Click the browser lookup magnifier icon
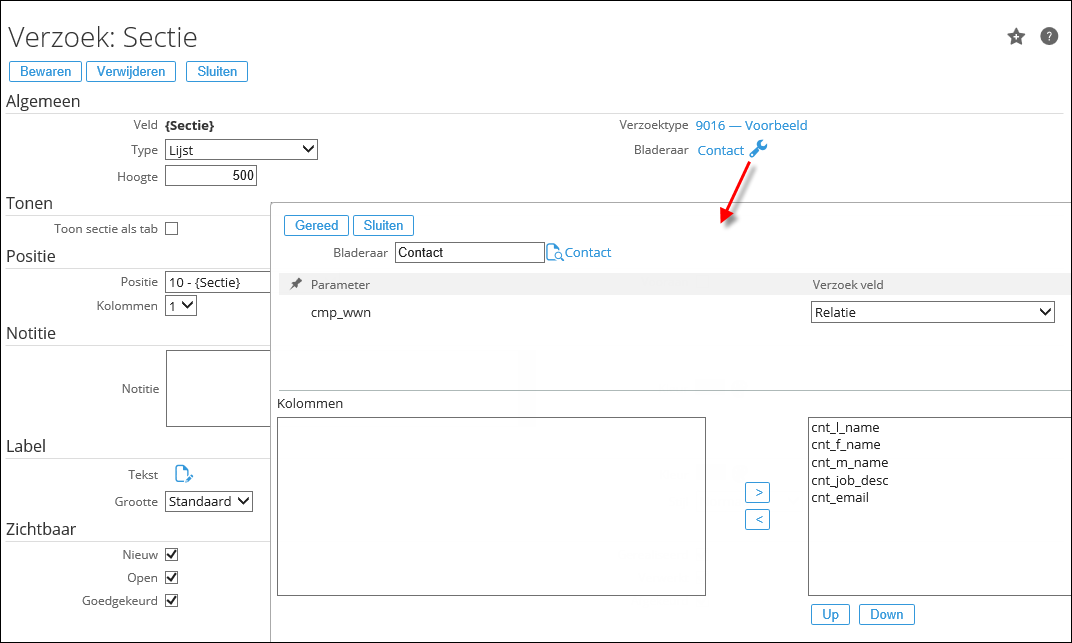Image resolution: width=1072 pixels, height=643 pixels. (554, 253)
